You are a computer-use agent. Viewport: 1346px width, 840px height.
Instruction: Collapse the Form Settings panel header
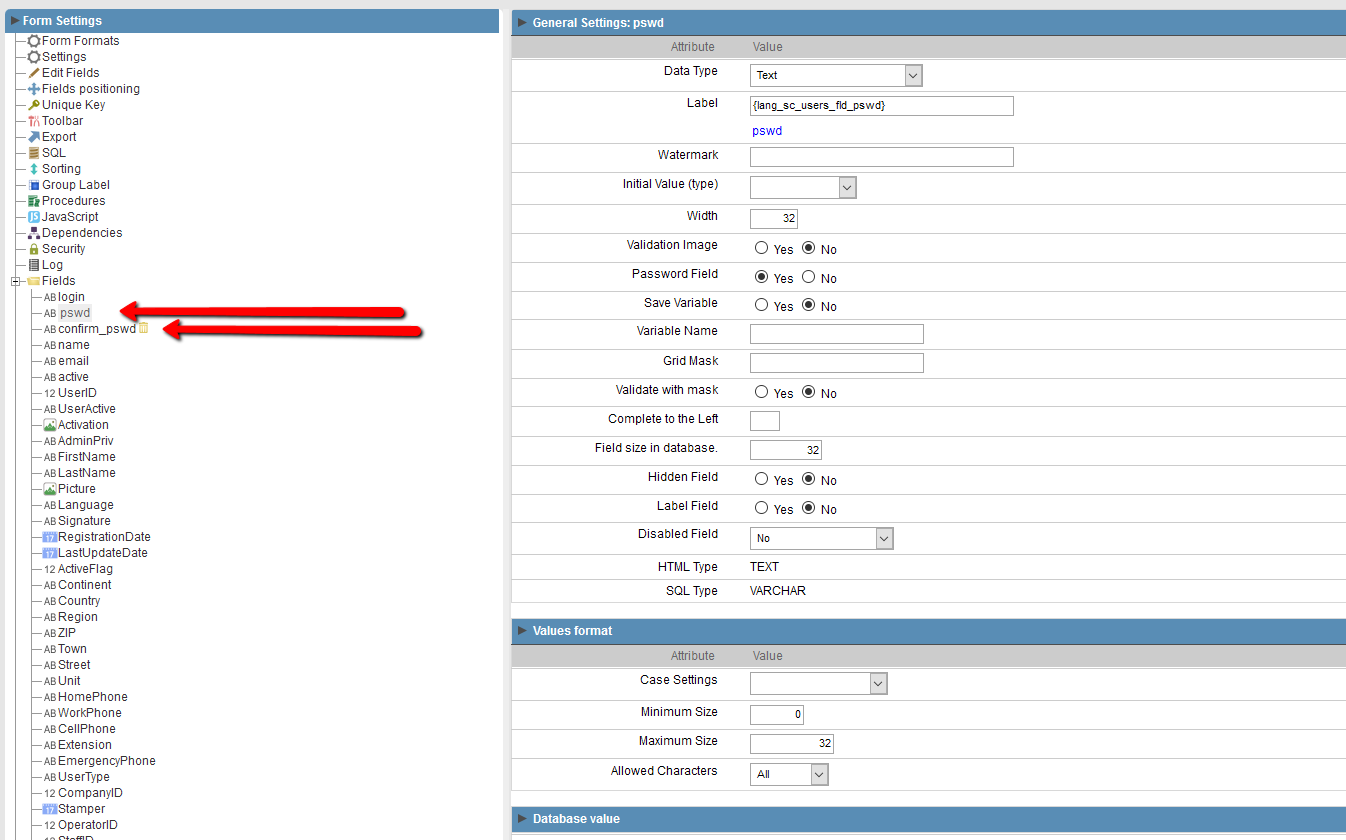pos(15,20)
